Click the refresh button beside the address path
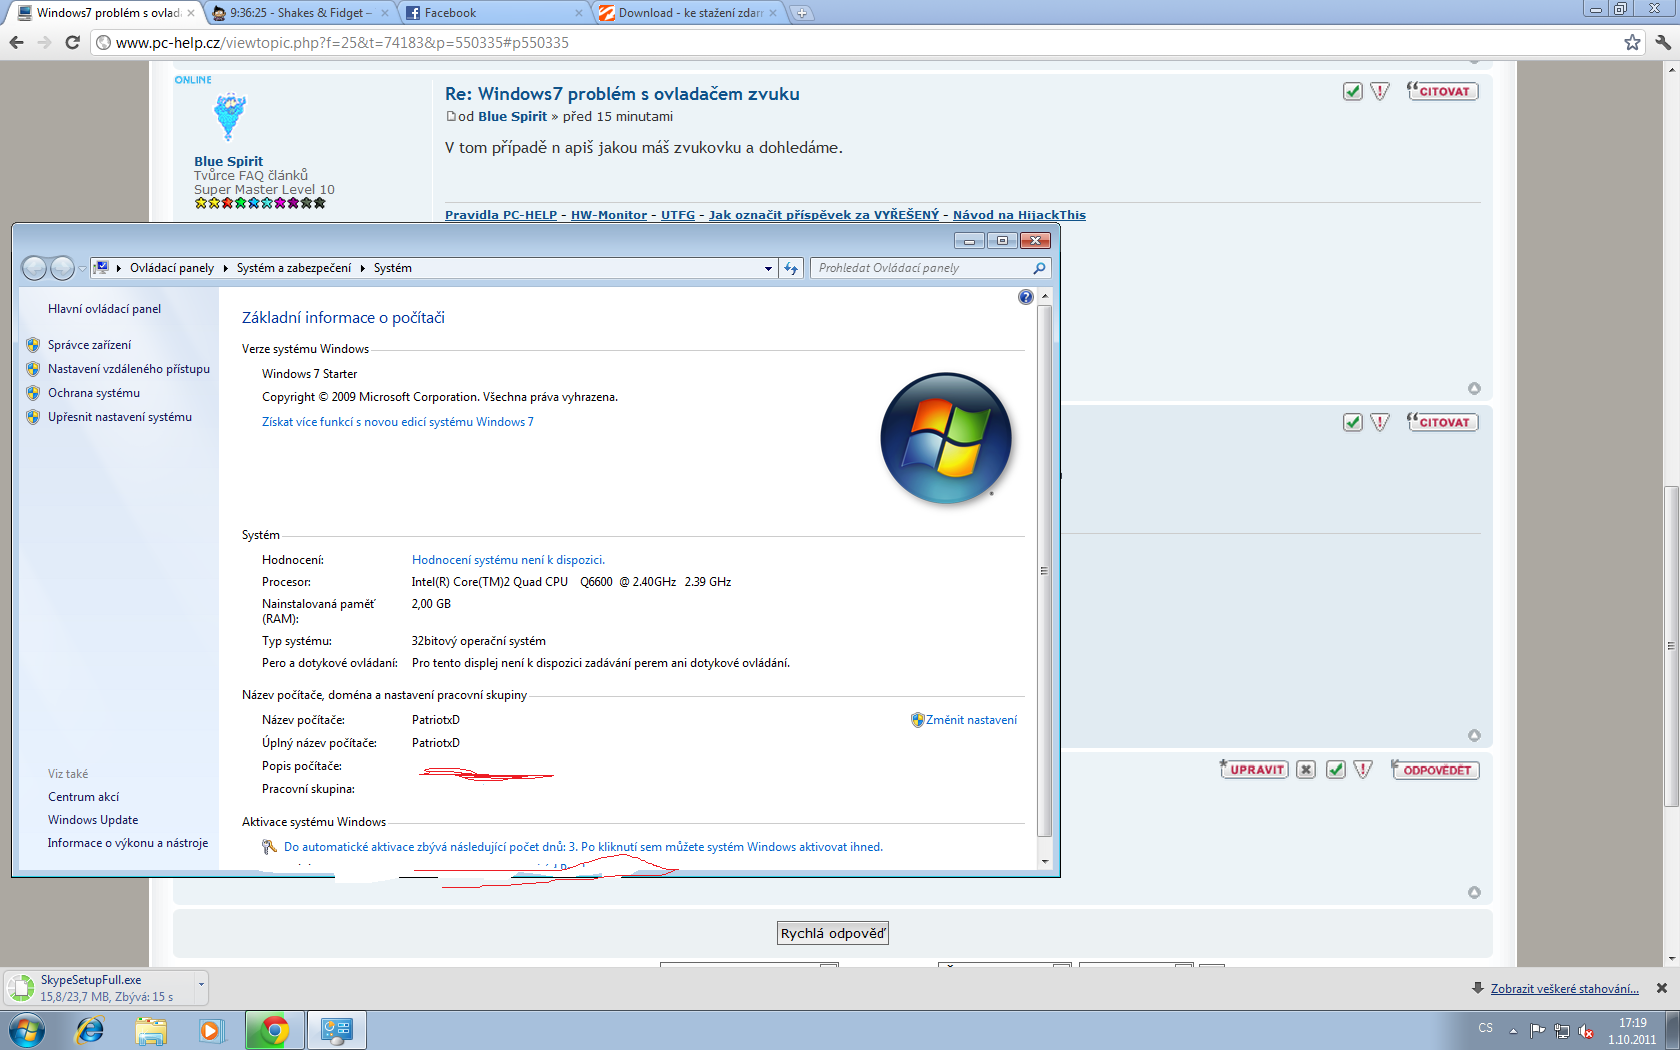 pos(791,268)
